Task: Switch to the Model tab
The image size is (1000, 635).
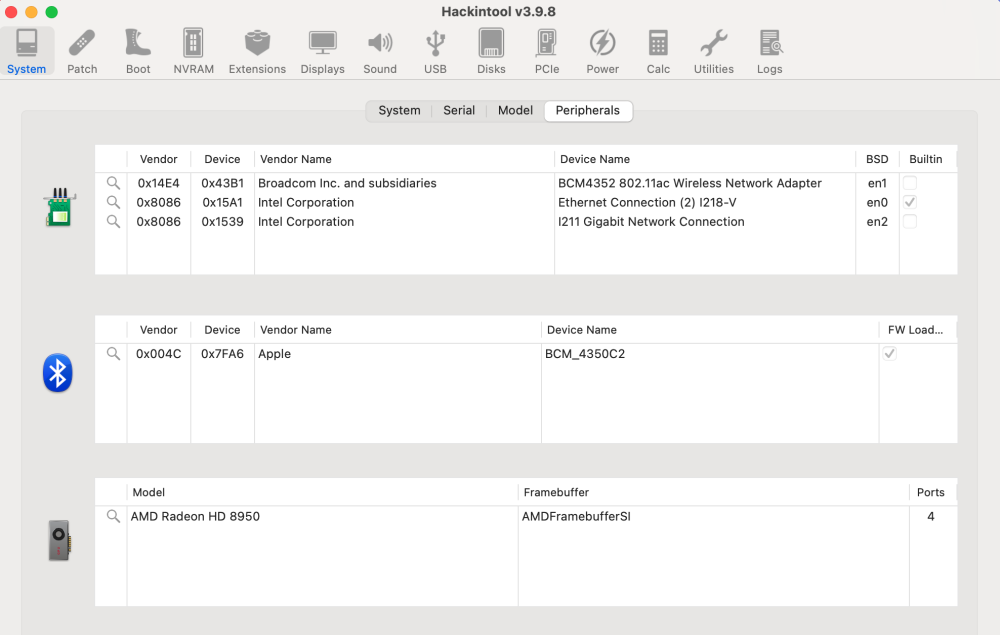Action: pos(515,110)
